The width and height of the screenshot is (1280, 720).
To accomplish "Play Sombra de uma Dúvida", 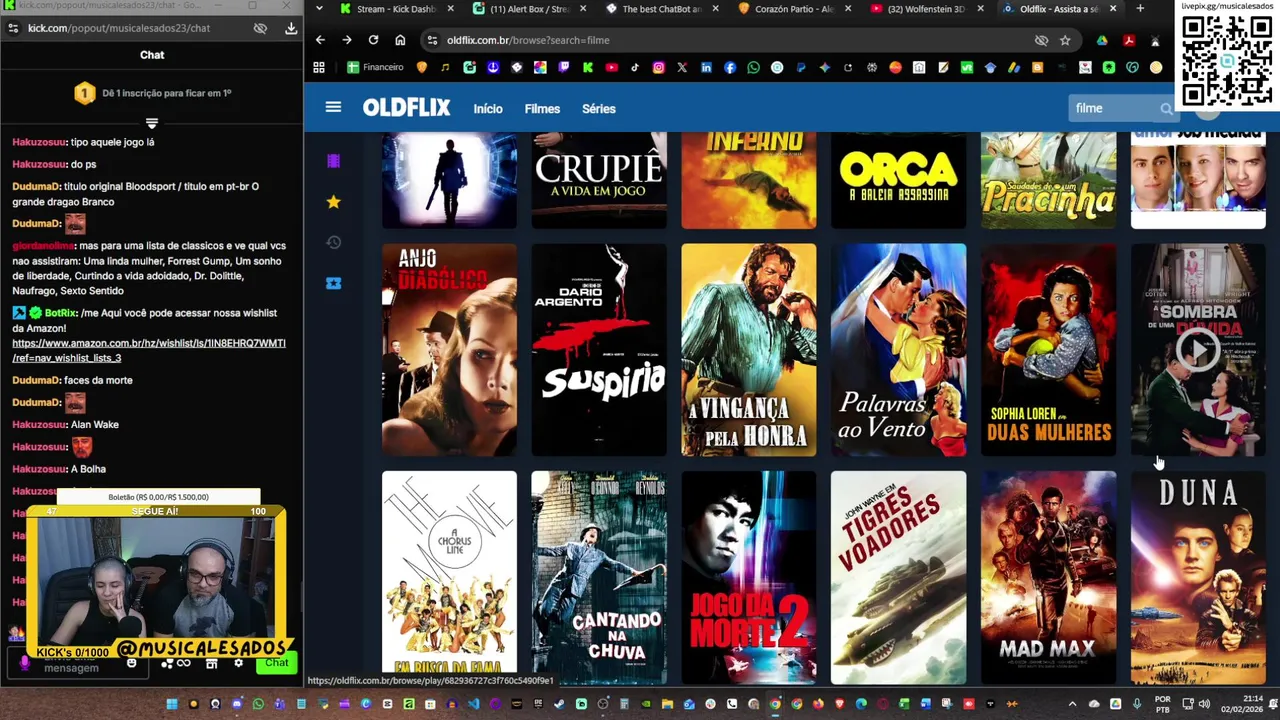I will tap(1198, 350).
